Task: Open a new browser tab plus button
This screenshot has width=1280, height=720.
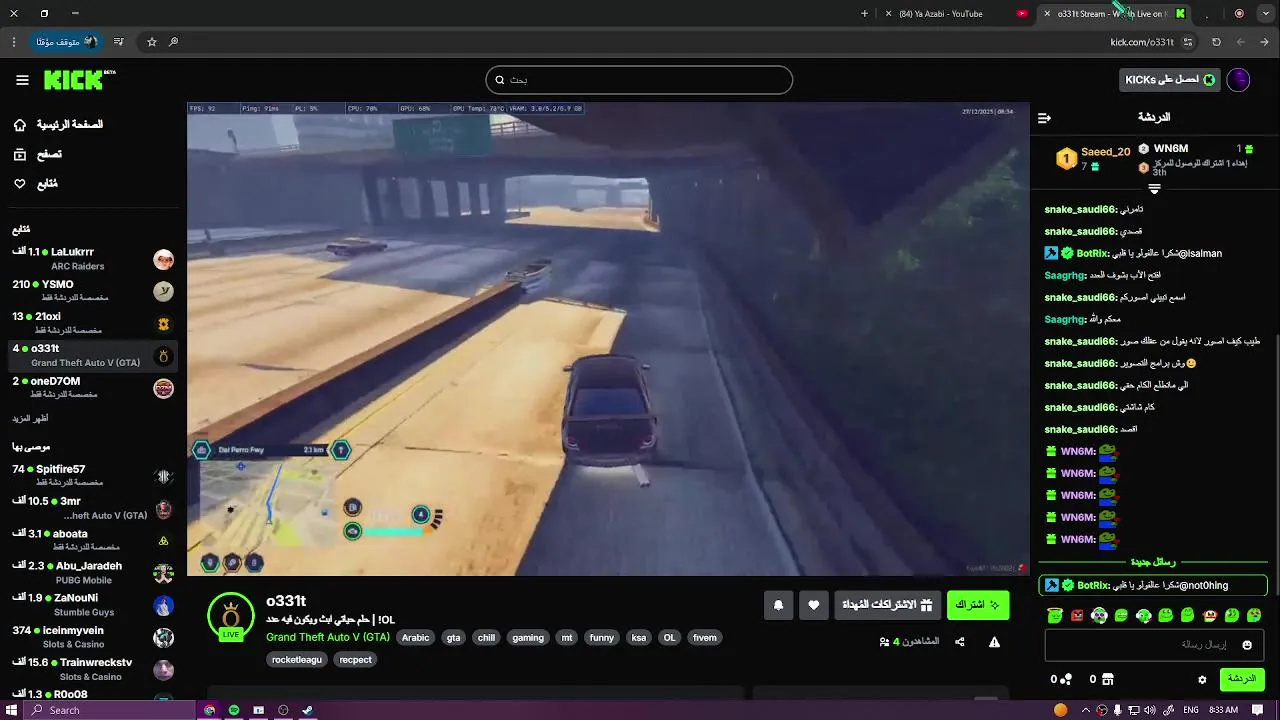Action: click(865, 14)
